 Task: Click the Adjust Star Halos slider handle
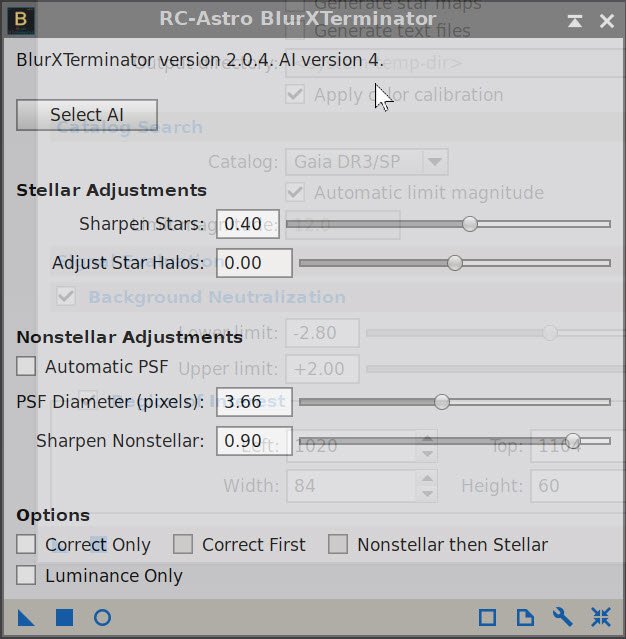[x=455, y=263]
